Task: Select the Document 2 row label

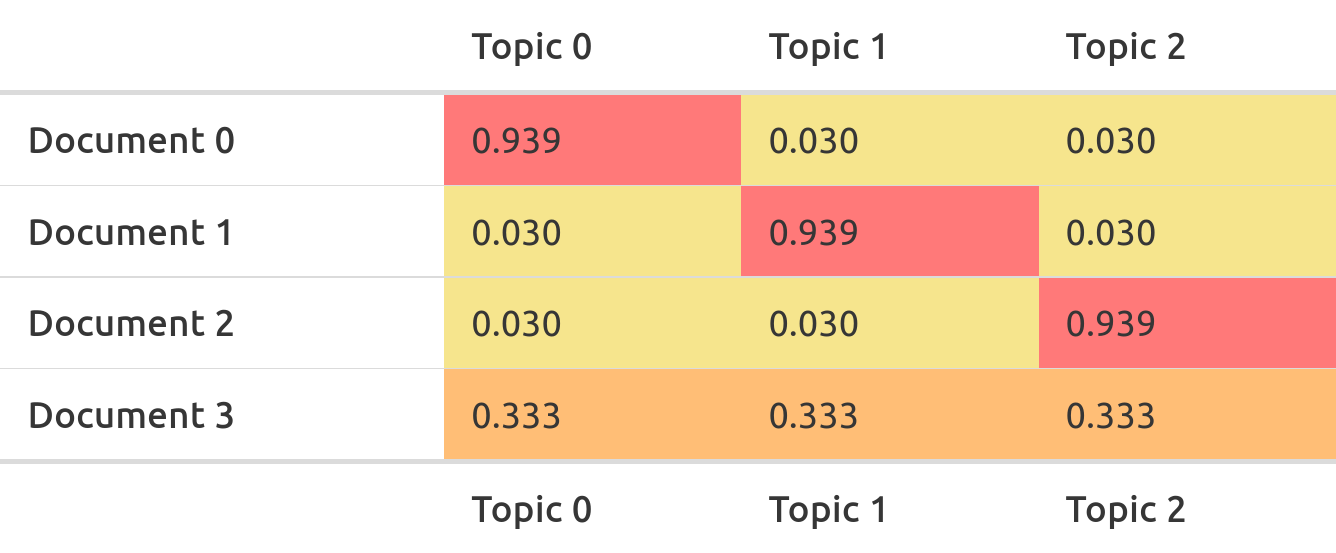Action: pos(131,324)
